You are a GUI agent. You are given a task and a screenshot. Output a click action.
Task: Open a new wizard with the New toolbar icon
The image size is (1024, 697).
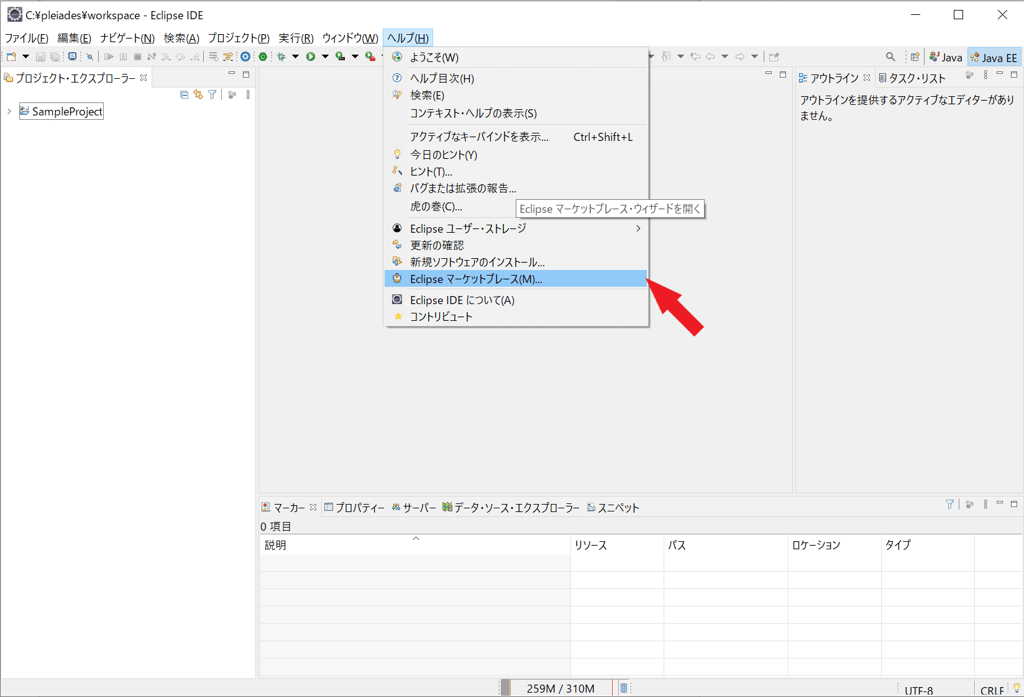11,57
